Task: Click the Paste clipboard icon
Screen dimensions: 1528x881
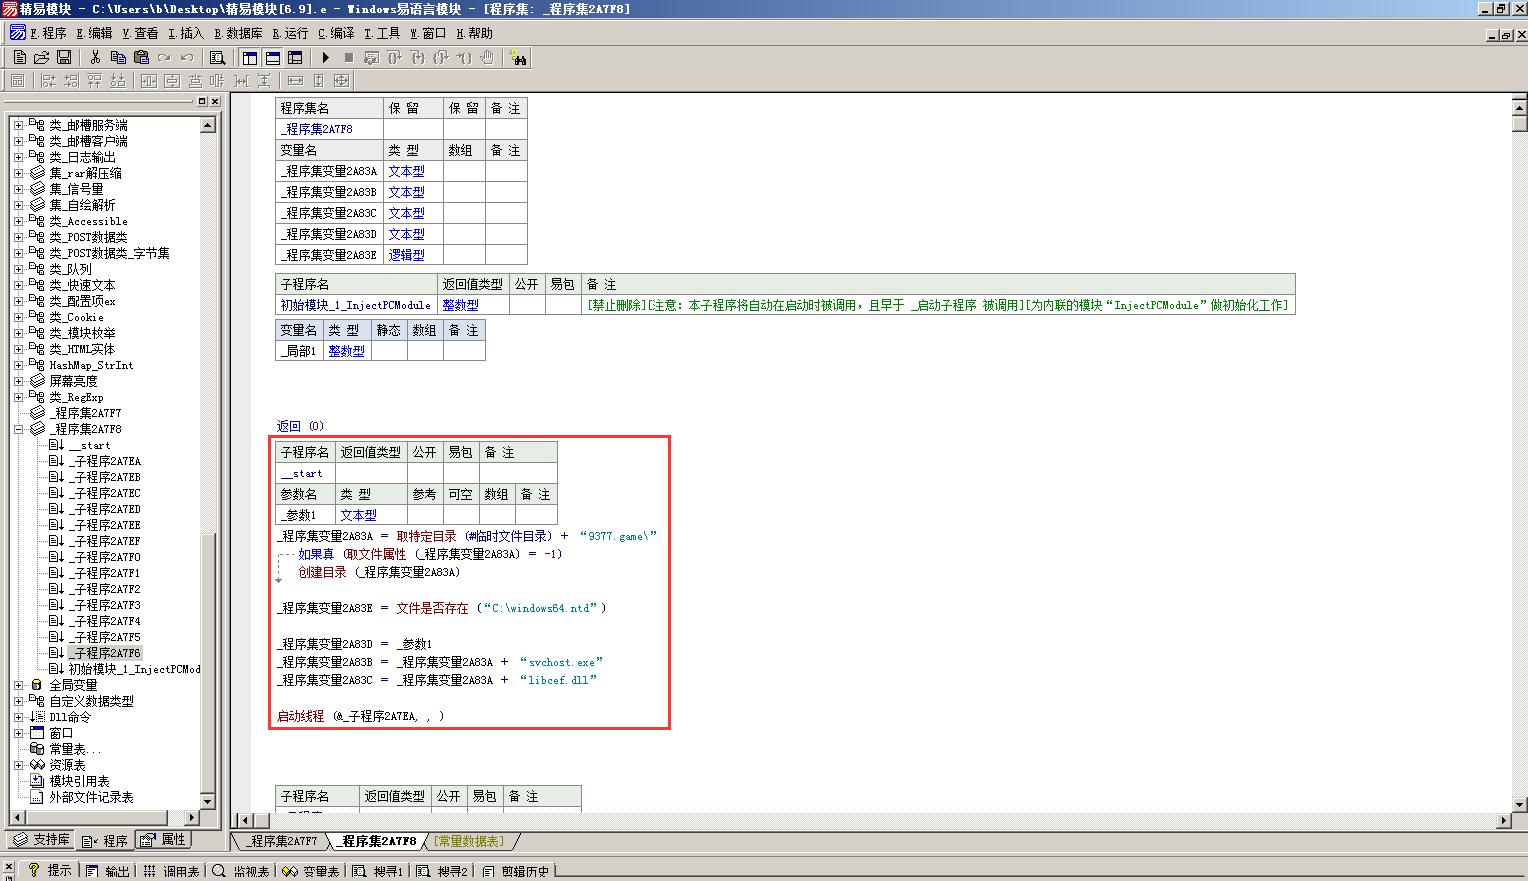Action: click(x=141, y=58)
